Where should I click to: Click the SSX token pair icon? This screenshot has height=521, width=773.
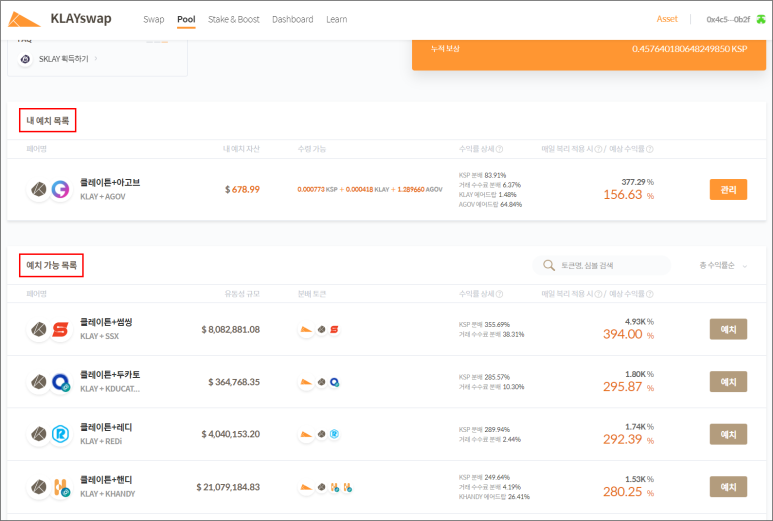[x=60, y=329]
